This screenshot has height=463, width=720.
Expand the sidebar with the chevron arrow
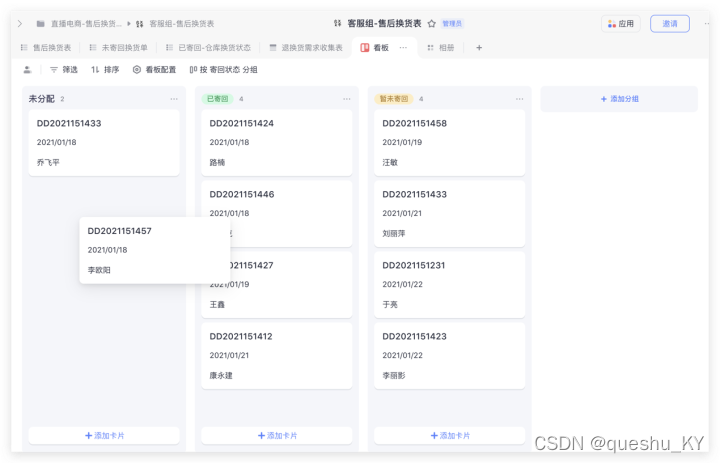(x=20, y=23)
